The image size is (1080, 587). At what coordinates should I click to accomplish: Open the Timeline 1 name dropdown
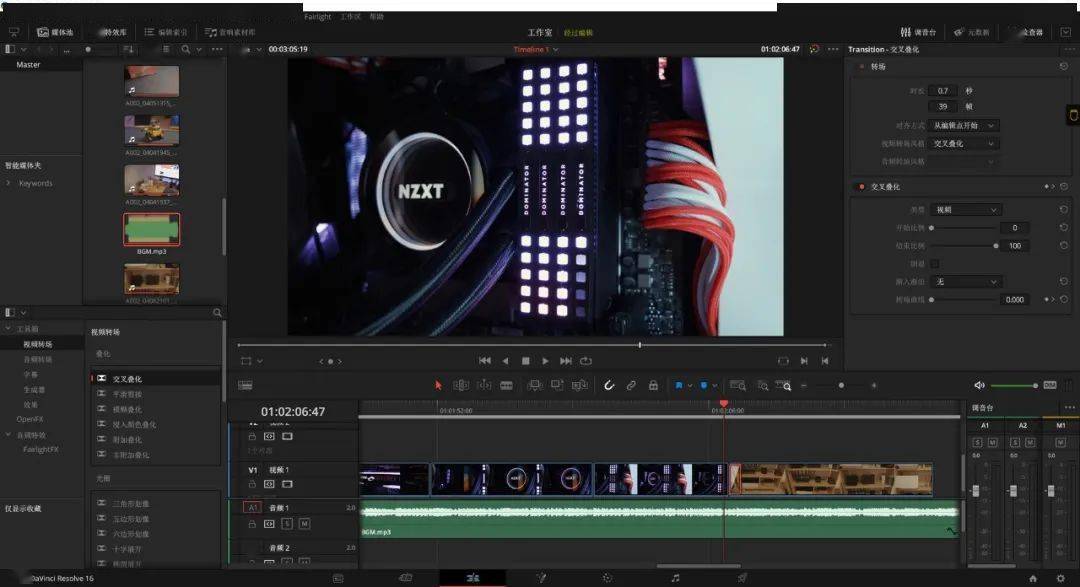tap(536, 50)
